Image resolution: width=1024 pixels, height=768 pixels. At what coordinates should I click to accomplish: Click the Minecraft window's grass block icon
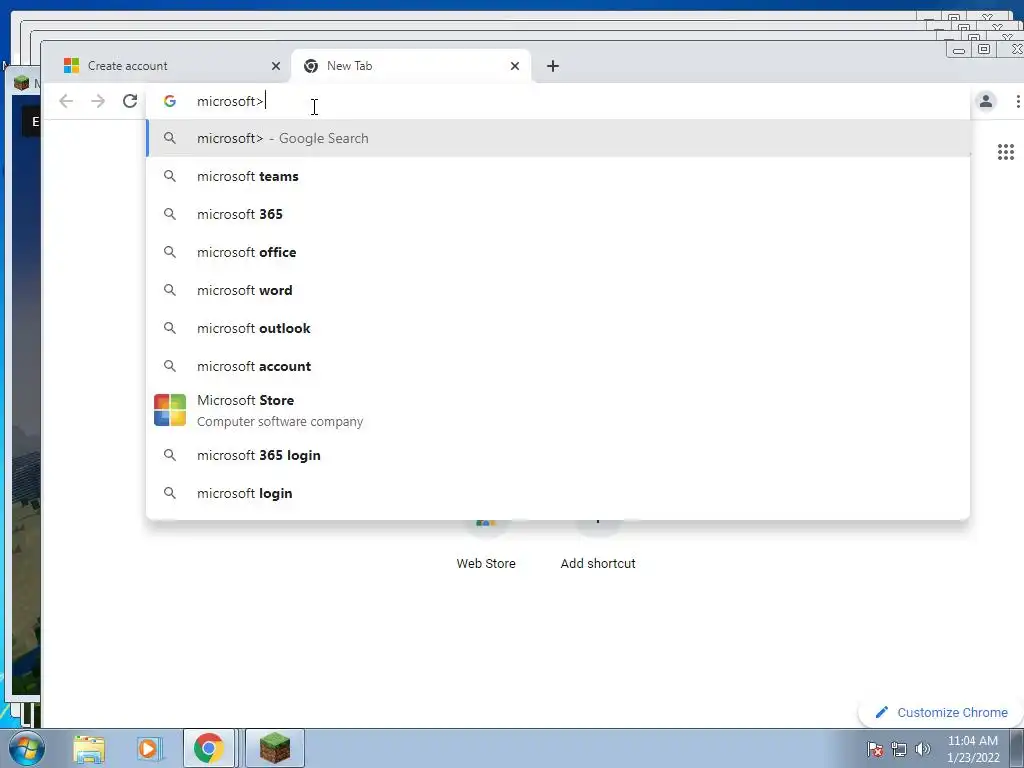click(x=22, y=83)
